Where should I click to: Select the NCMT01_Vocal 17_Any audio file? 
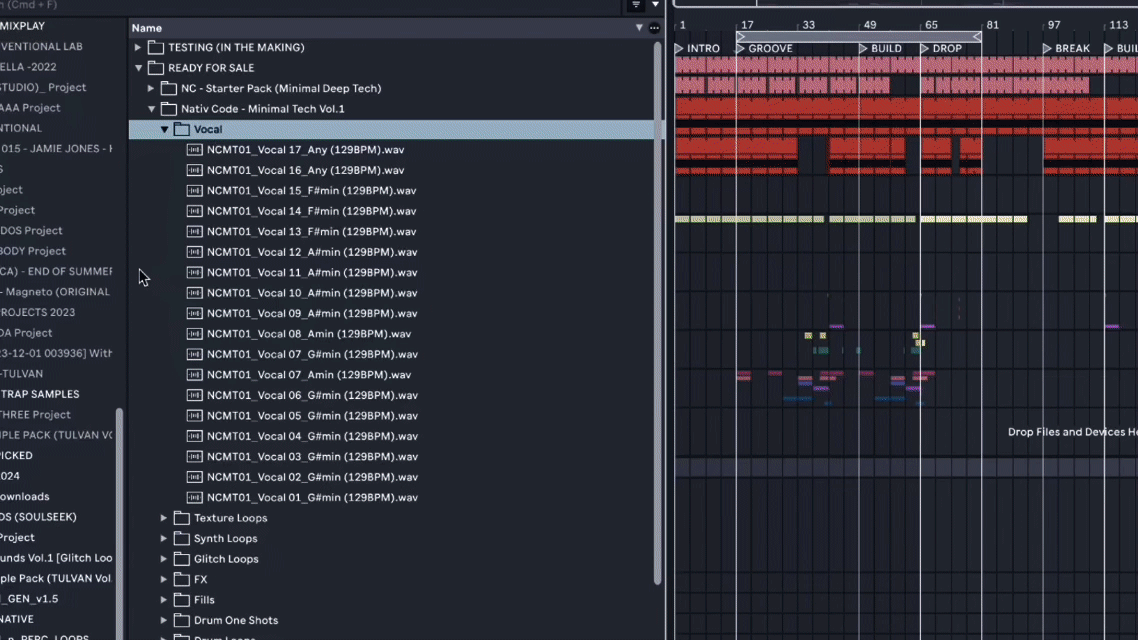pyautogui.click(x=305, y=150)
